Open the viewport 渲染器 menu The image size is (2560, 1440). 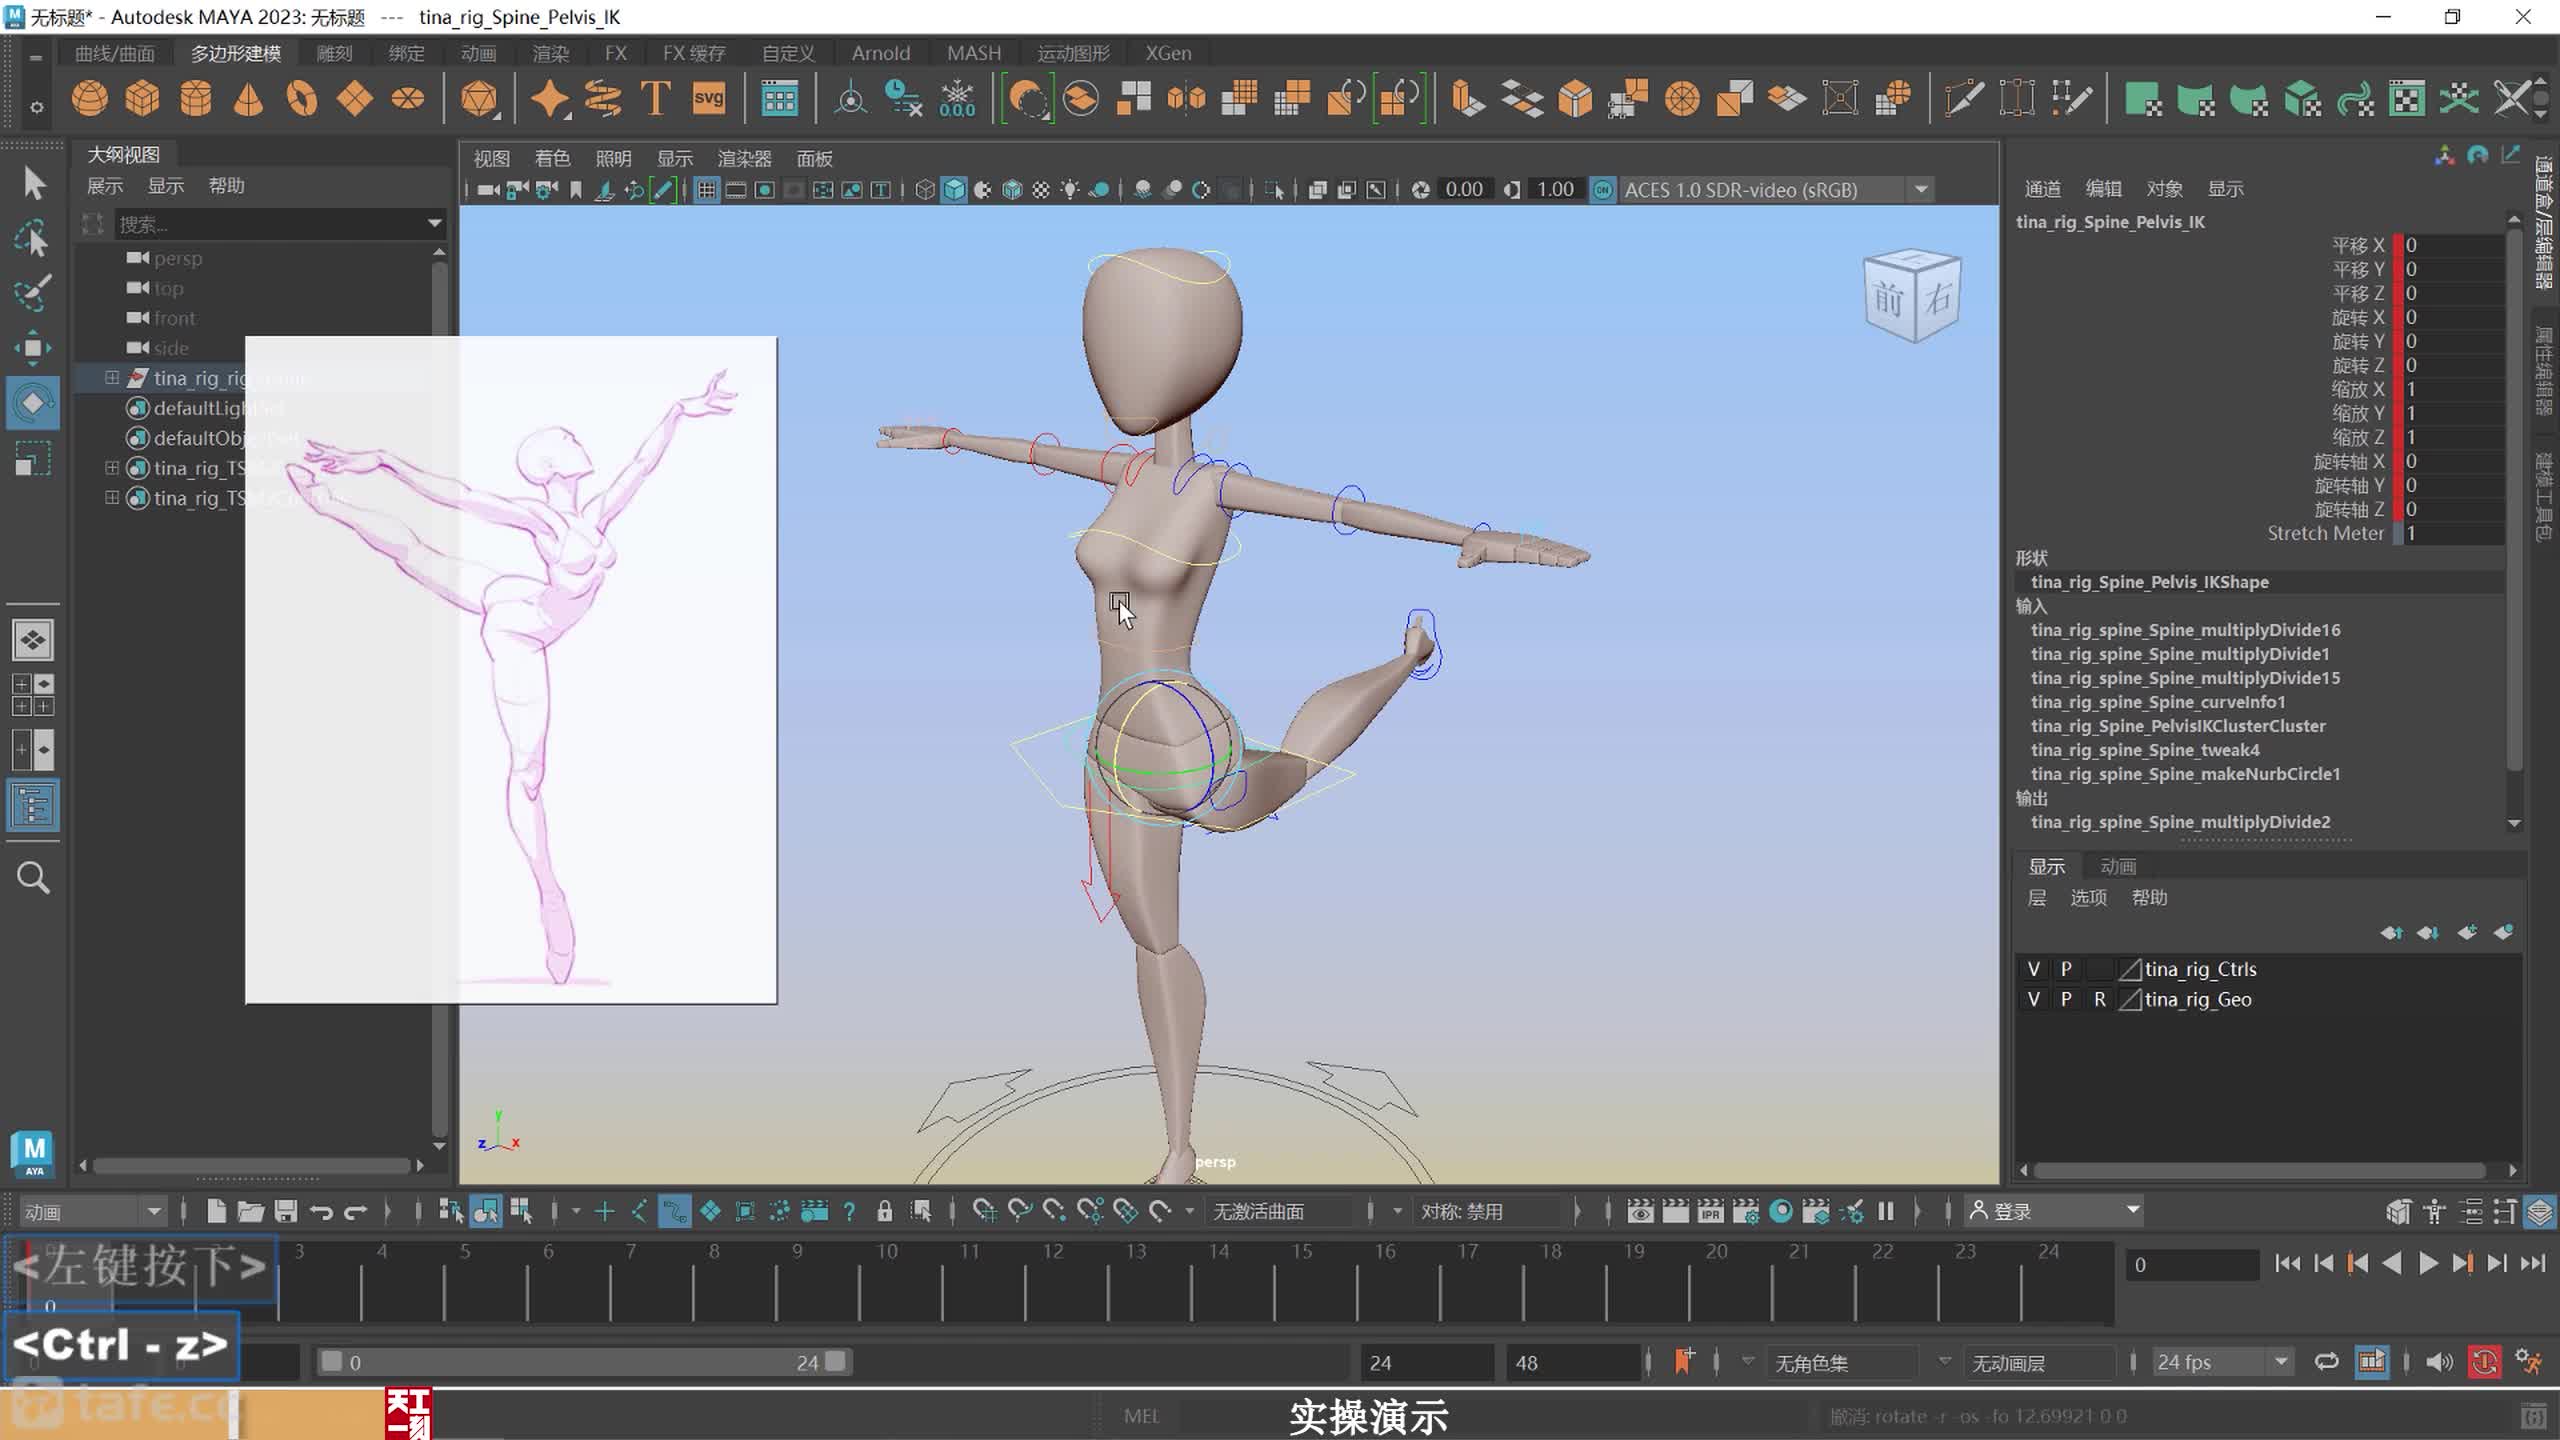coord(744,158)
